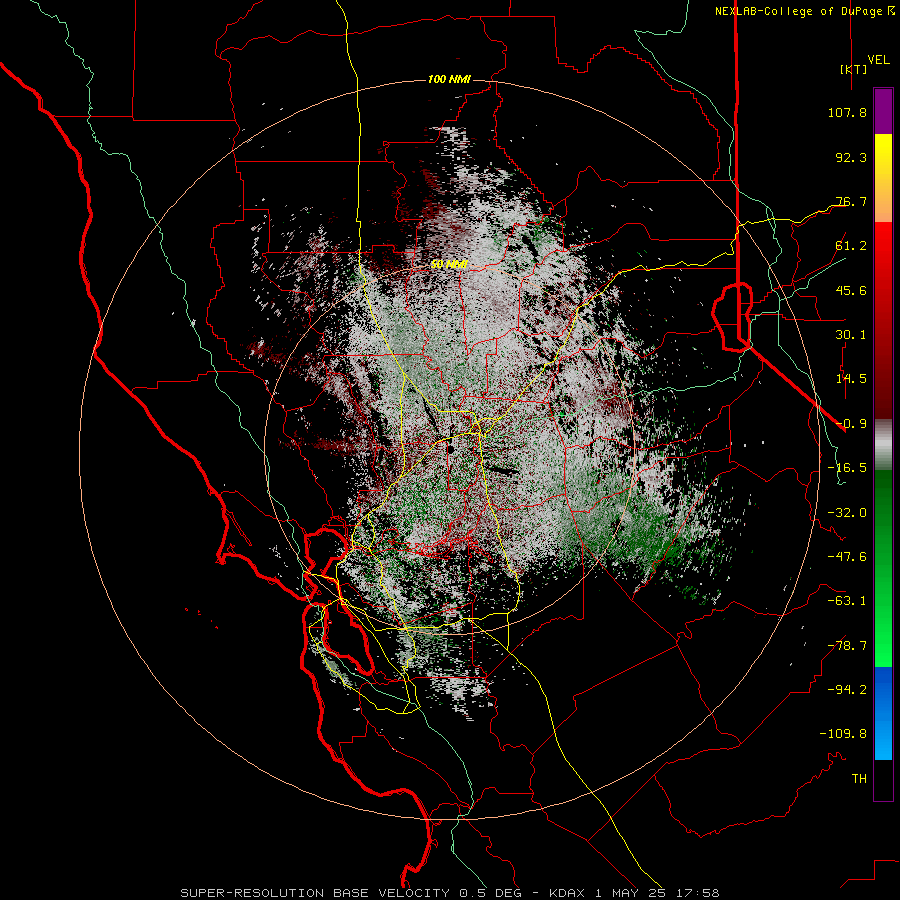The width and height of the screenshot is (900, 900).
Task: Click the NEXLAB-College of DuPage label
Action: pyautogui.click(x=798, y=11)
